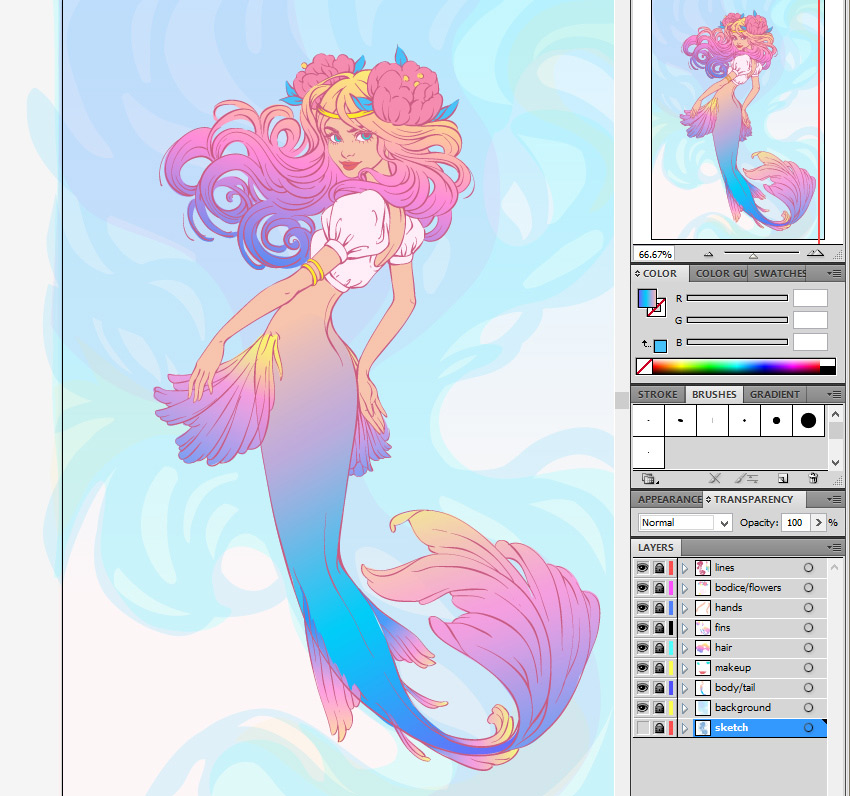Screen dimensions: 850x796
Task: Click the zoom out mountains icon in Navigator
Action: (709, 254)
